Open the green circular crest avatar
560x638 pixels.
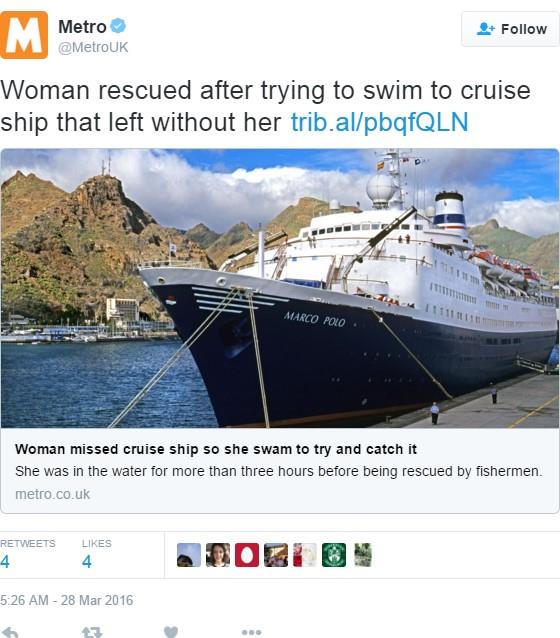pyautogui.click(x=334, y=555)
